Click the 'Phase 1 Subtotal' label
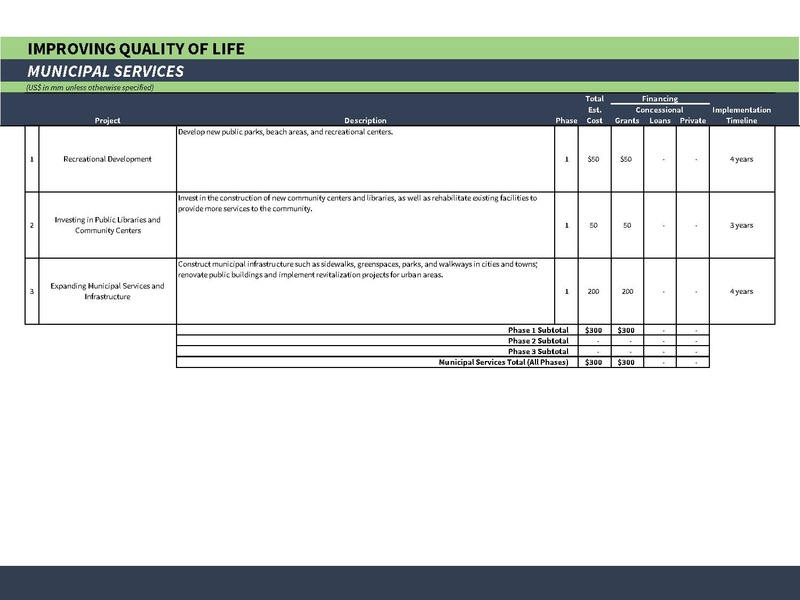Screen dimensions: 800x600 click(537, 330)
